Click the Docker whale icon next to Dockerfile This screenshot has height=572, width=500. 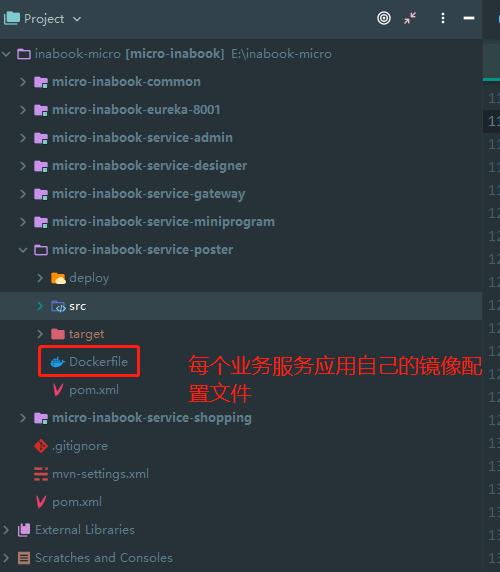(x=58, y=362)
